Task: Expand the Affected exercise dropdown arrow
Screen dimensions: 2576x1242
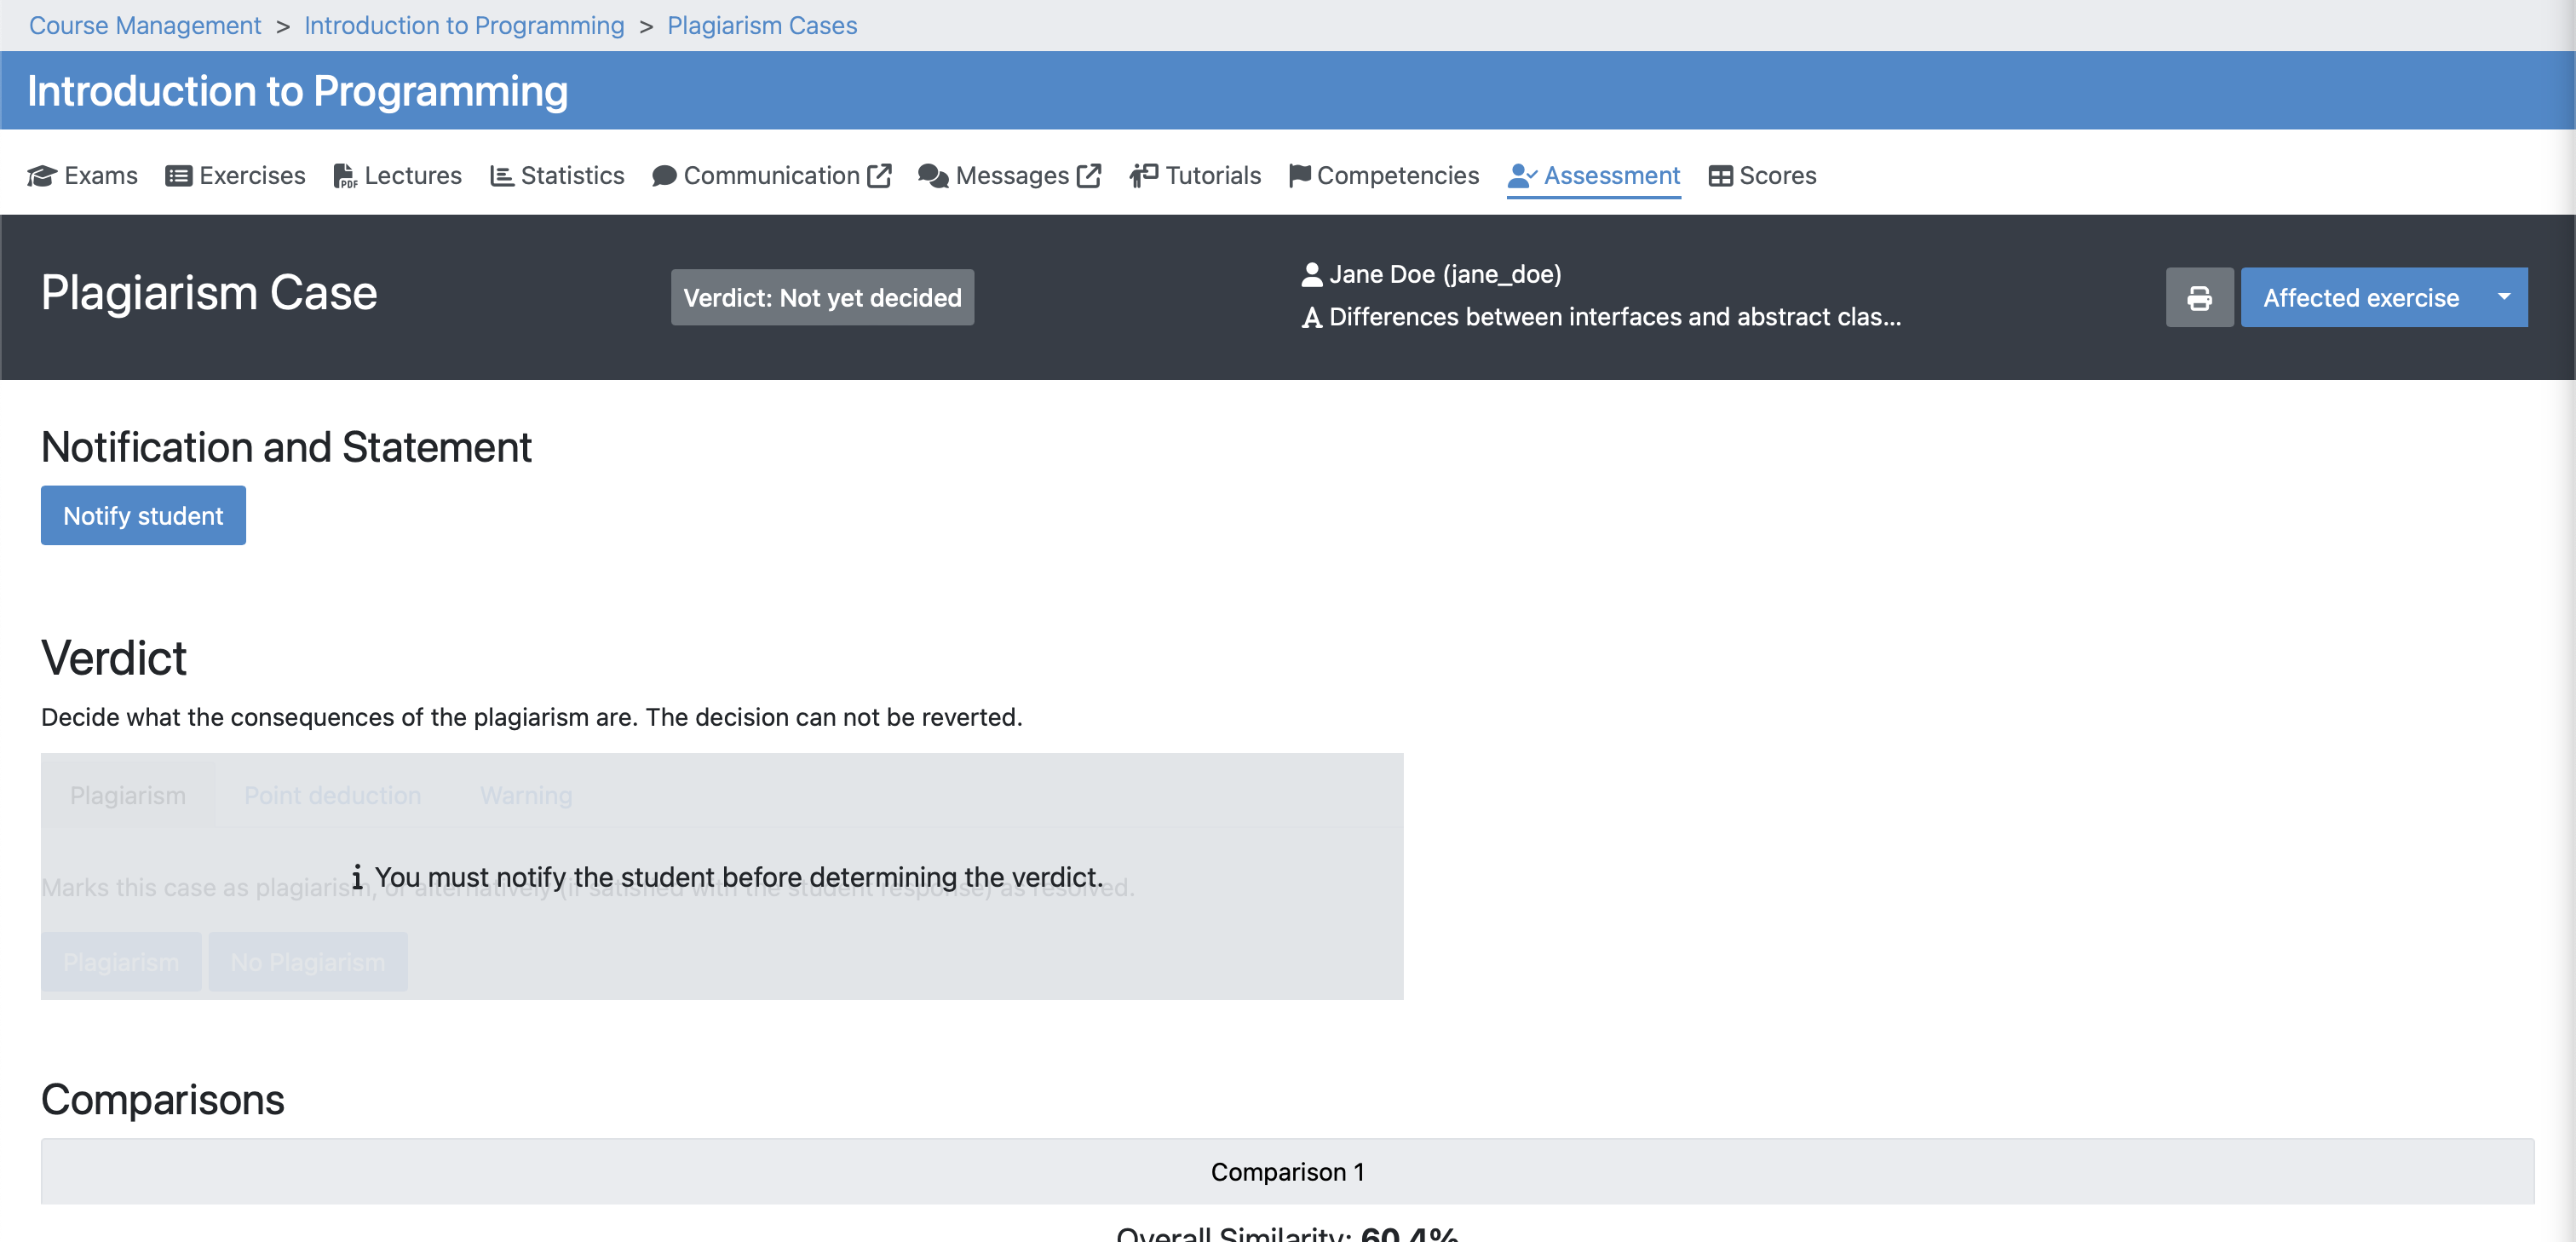Action: 2503,297
